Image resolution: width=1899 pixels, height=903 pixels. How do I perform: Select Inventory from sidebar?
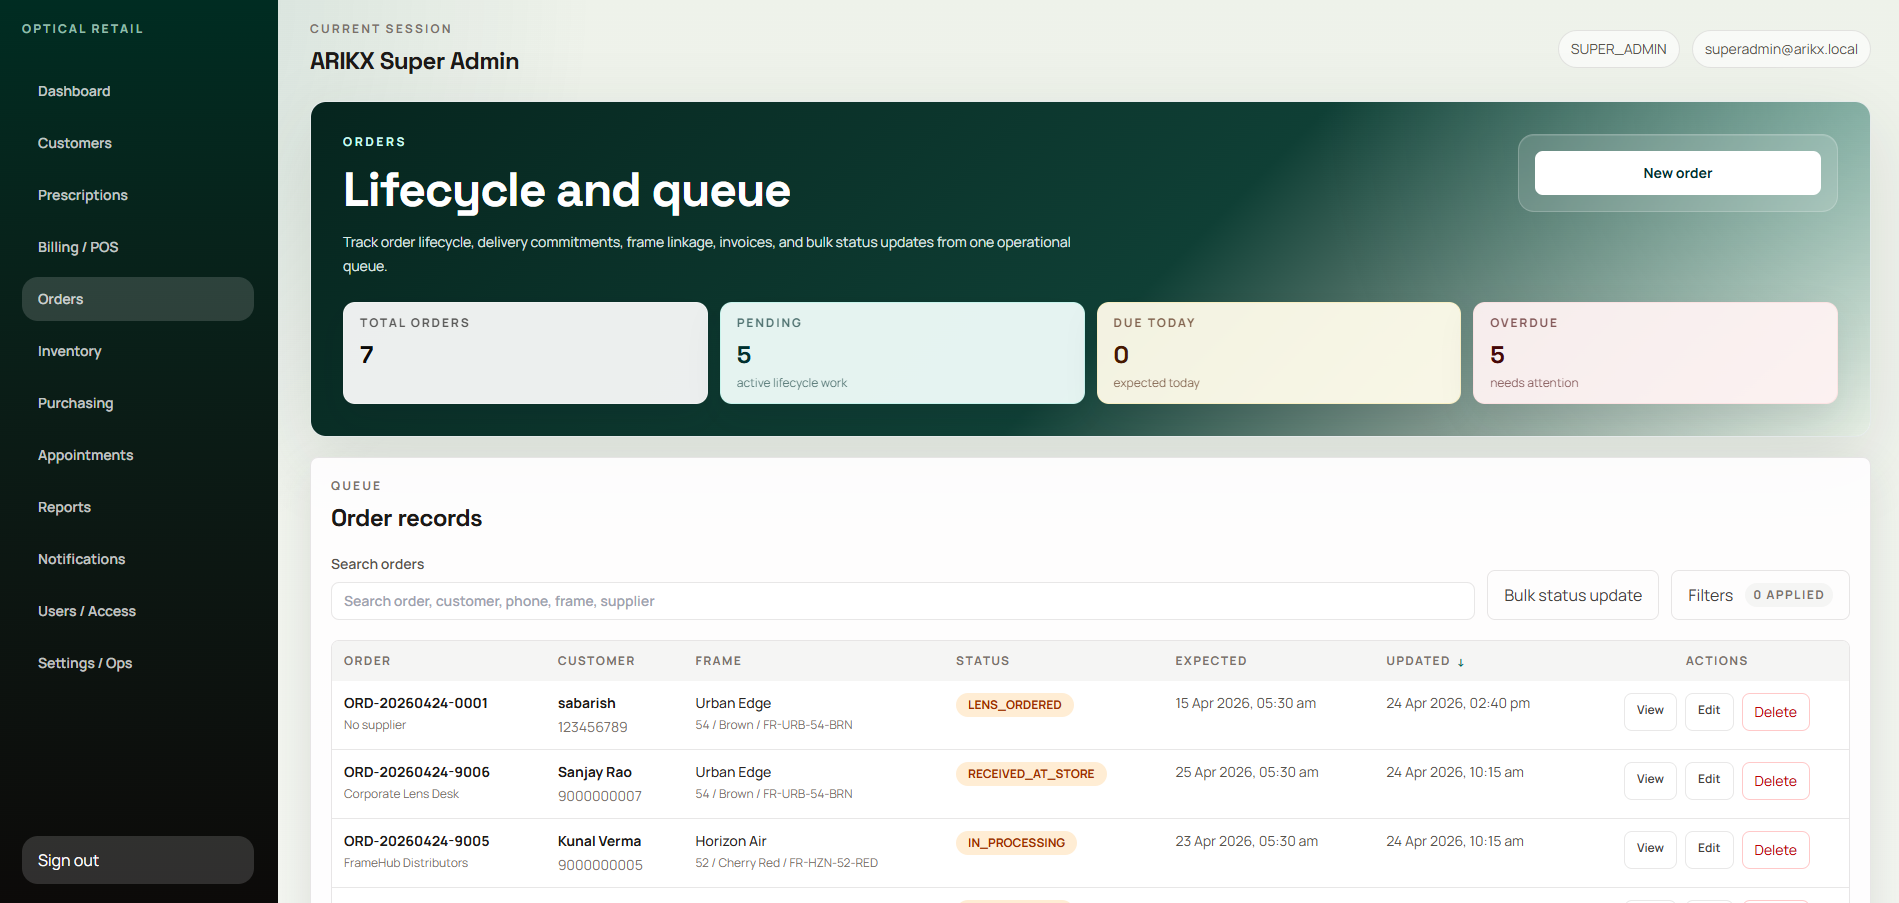point(70,351)
